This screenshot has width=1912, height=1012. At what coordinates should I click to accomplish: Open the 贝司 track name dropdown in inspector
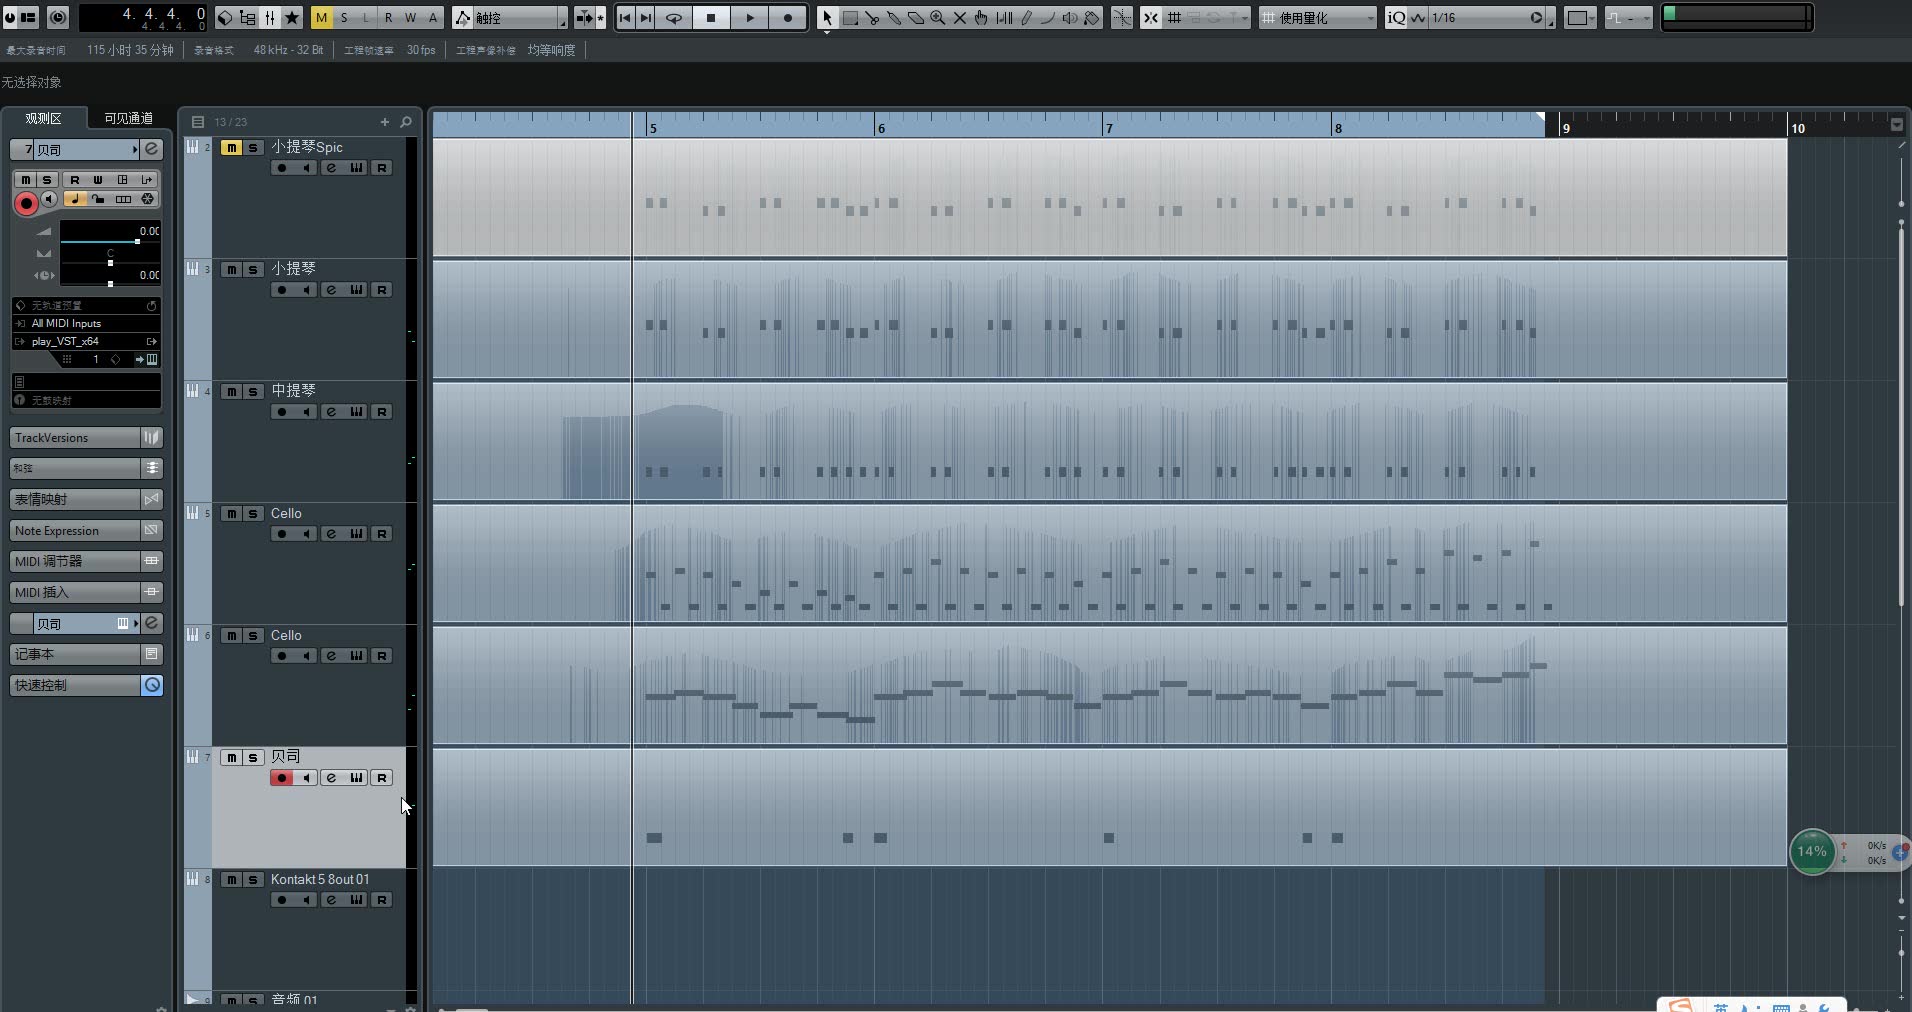87,149
